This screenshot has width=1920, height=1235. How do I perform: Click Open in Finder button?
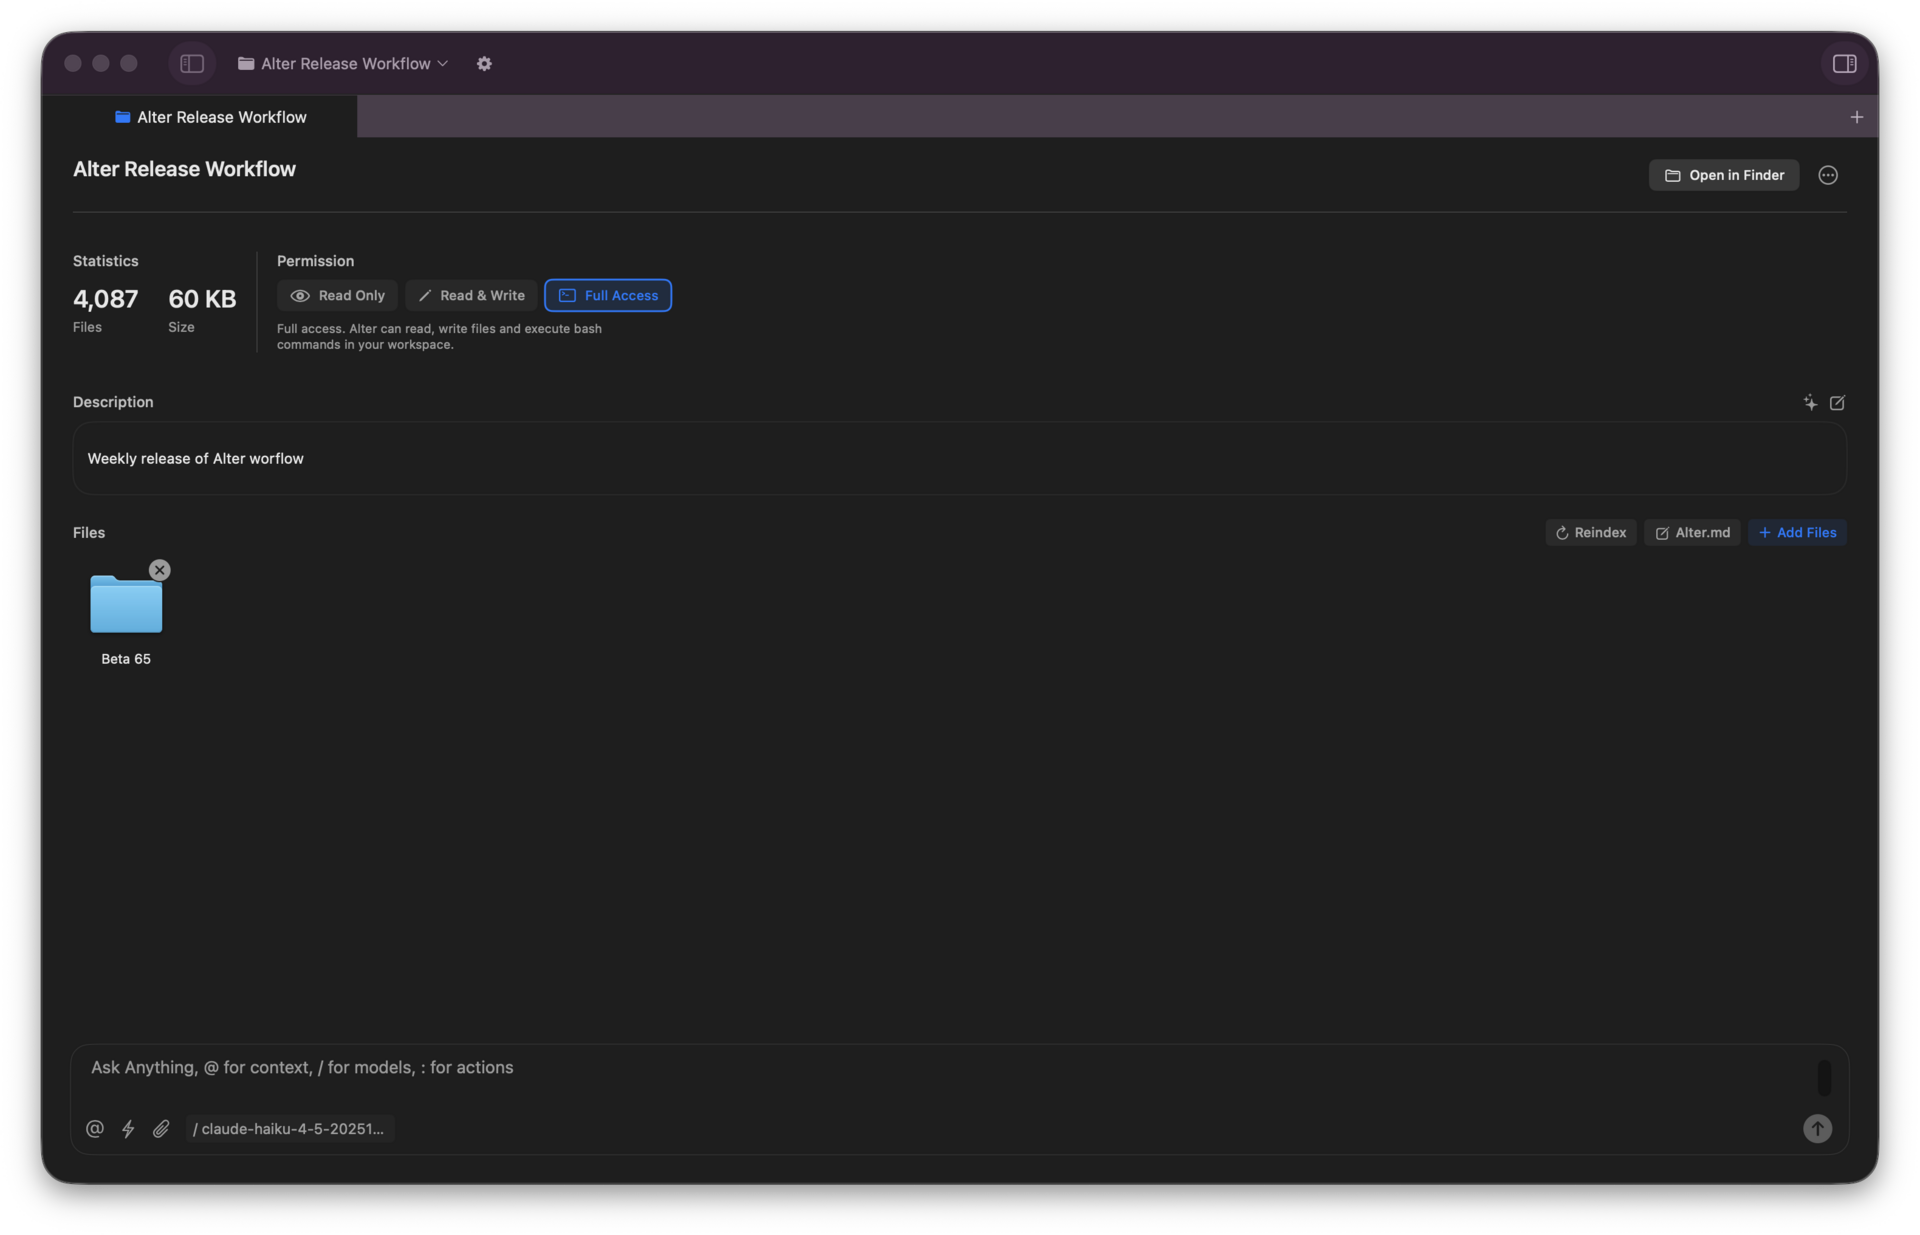click(1723, 175)
